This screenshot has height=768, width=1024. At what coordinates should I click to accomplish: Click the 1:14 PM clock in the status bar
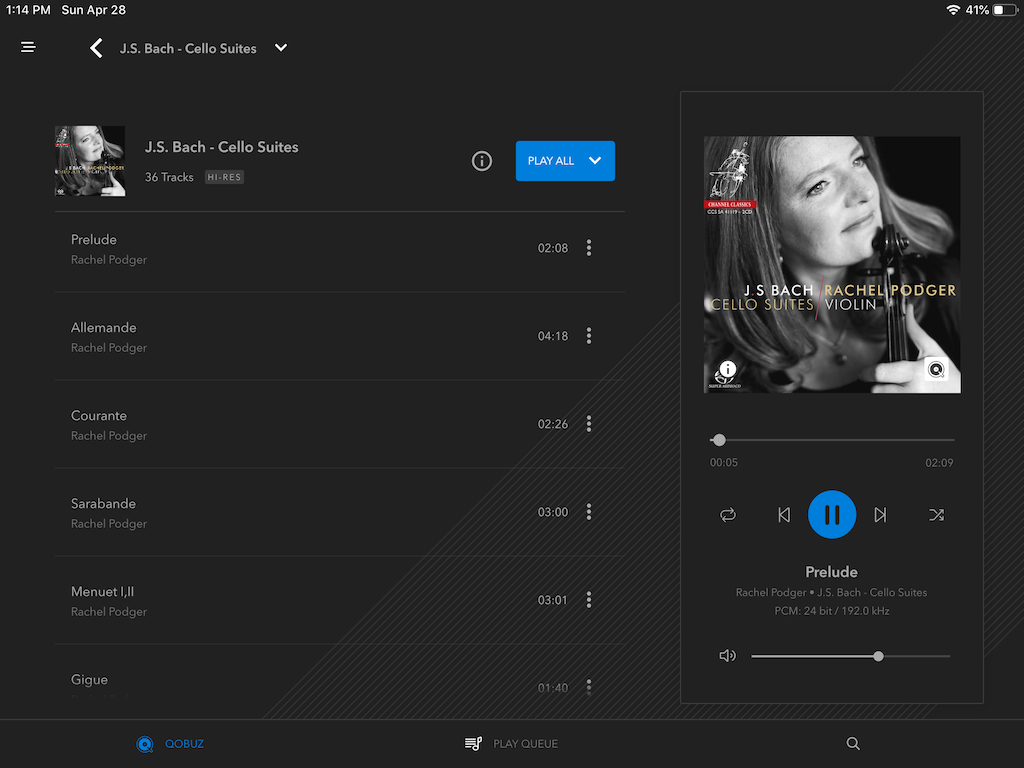(x=28, y=10)
